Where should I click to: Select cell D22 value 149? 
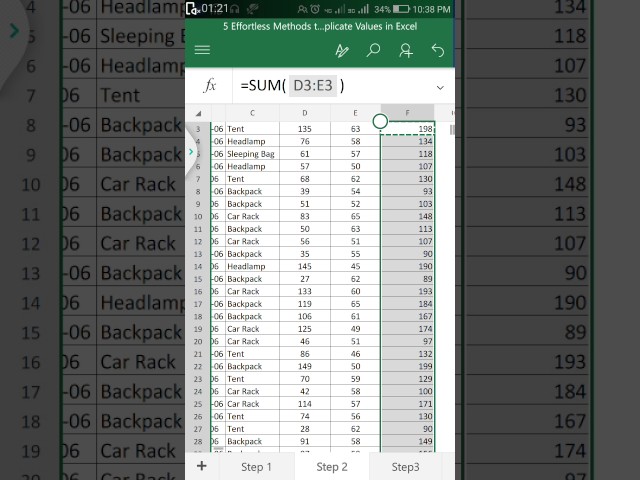point(304,367)
